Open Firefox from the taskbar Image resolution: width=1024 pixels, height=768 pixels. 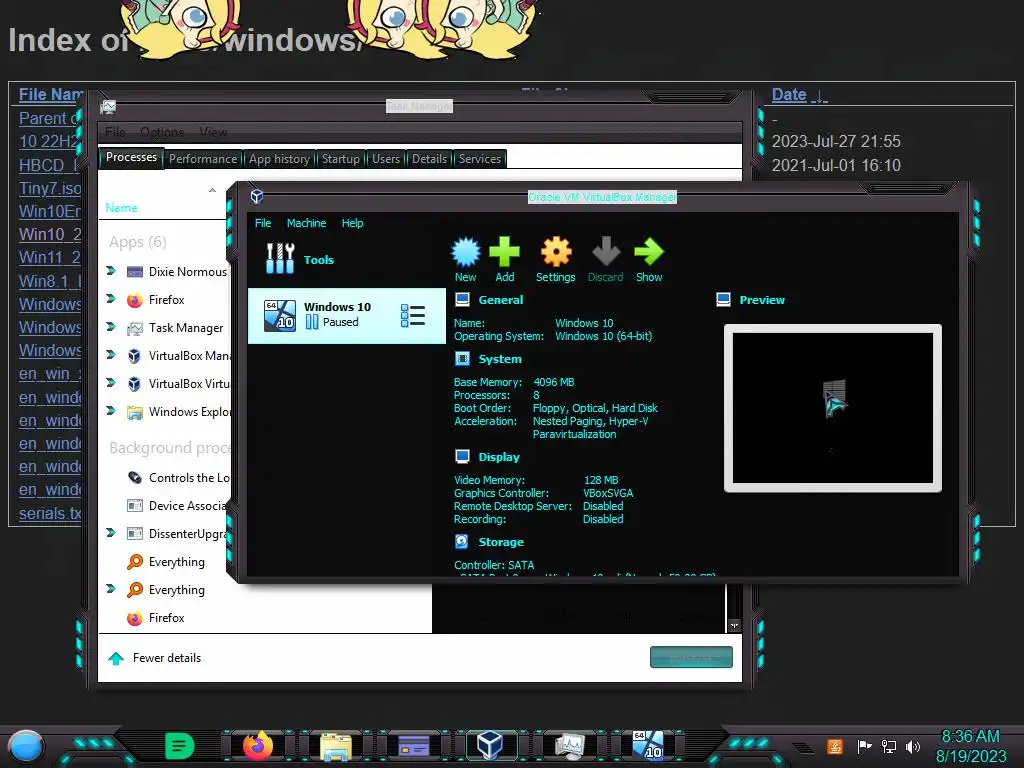tap(257, 745)
